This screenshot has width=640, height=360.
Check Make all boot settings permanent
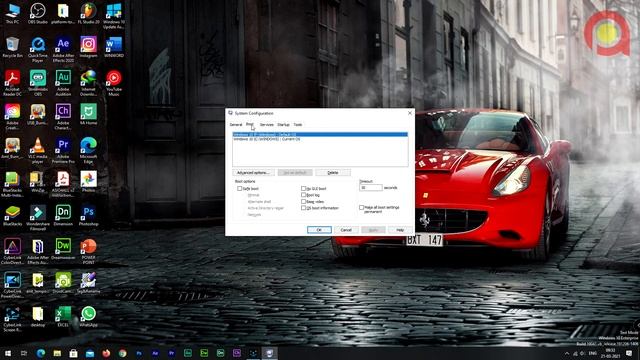pyautogui.click(x=361, y=208)
